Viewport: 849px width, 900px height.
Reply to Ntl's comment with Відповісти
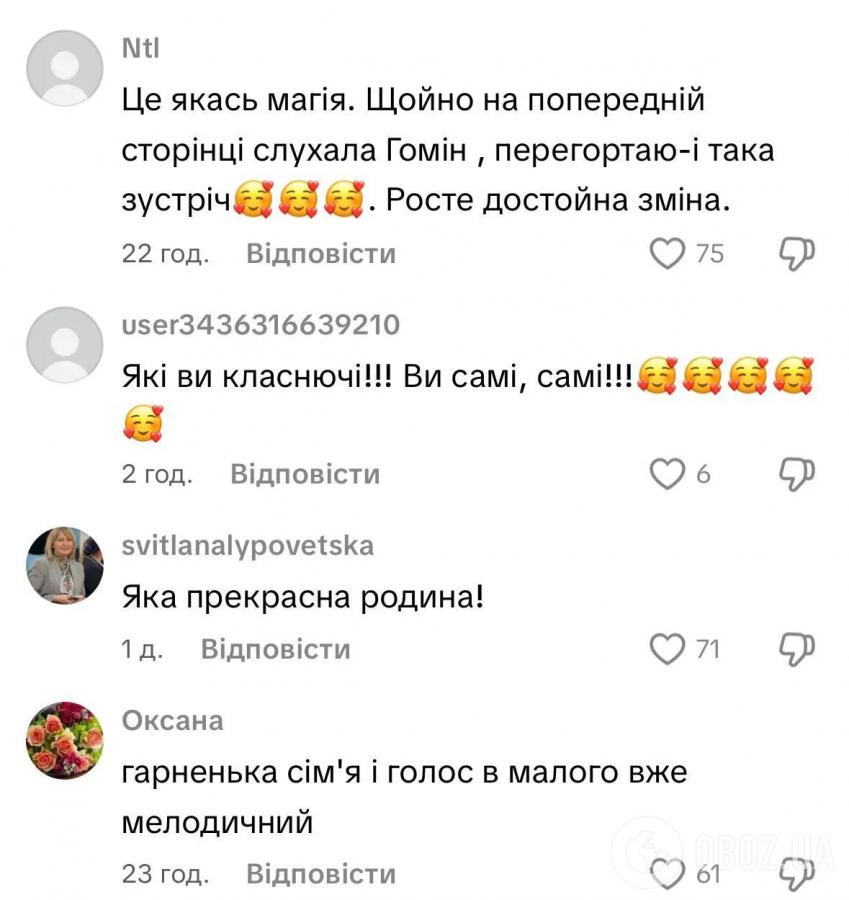(x=321, y=254)
